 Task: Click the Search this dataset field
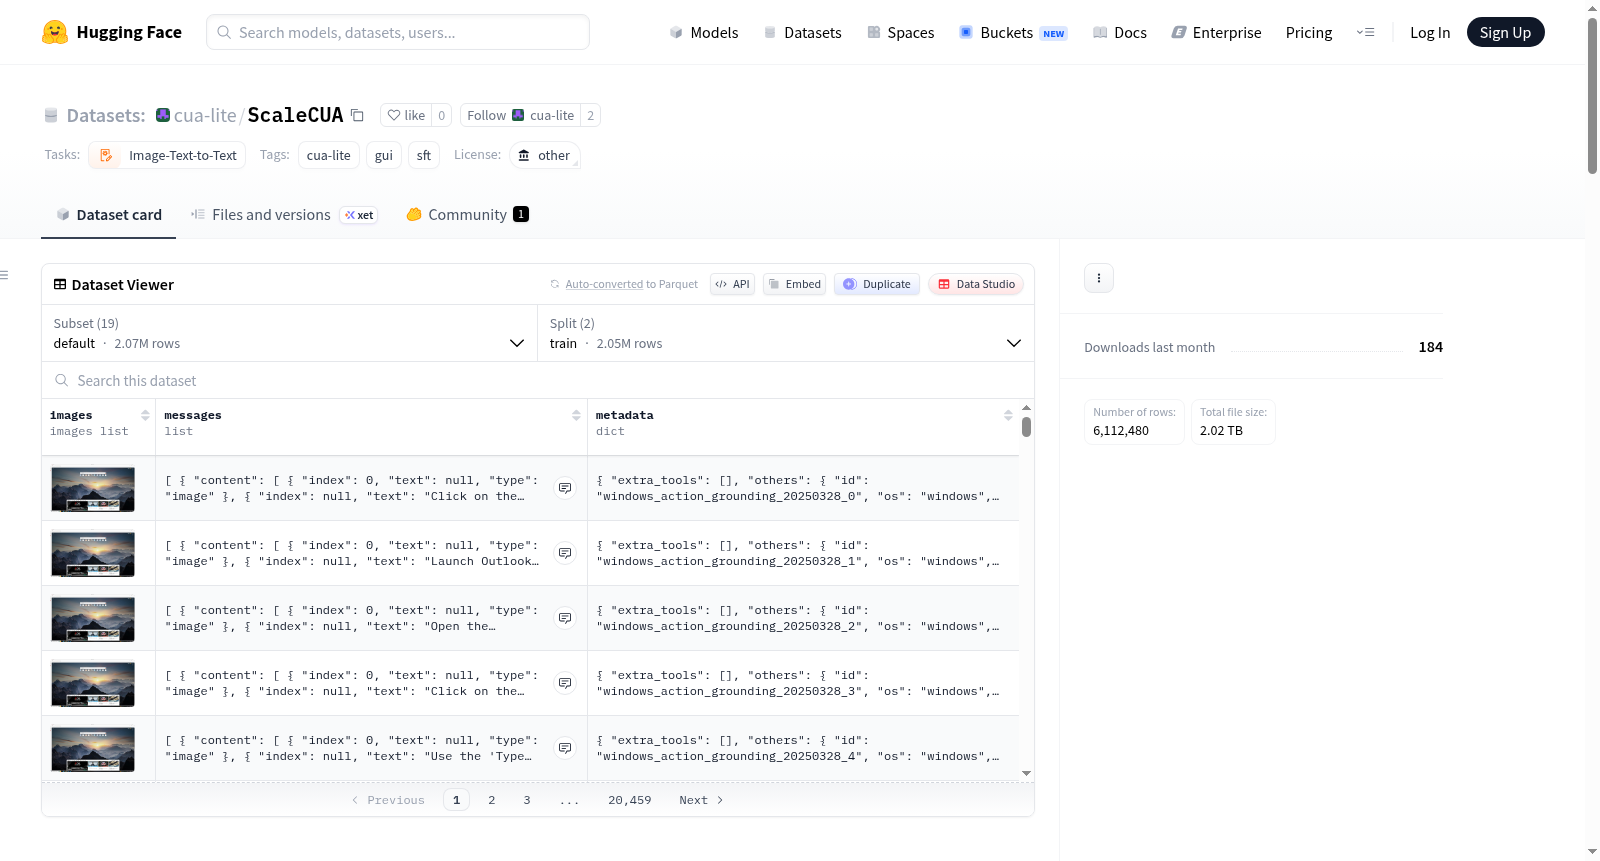538,380
